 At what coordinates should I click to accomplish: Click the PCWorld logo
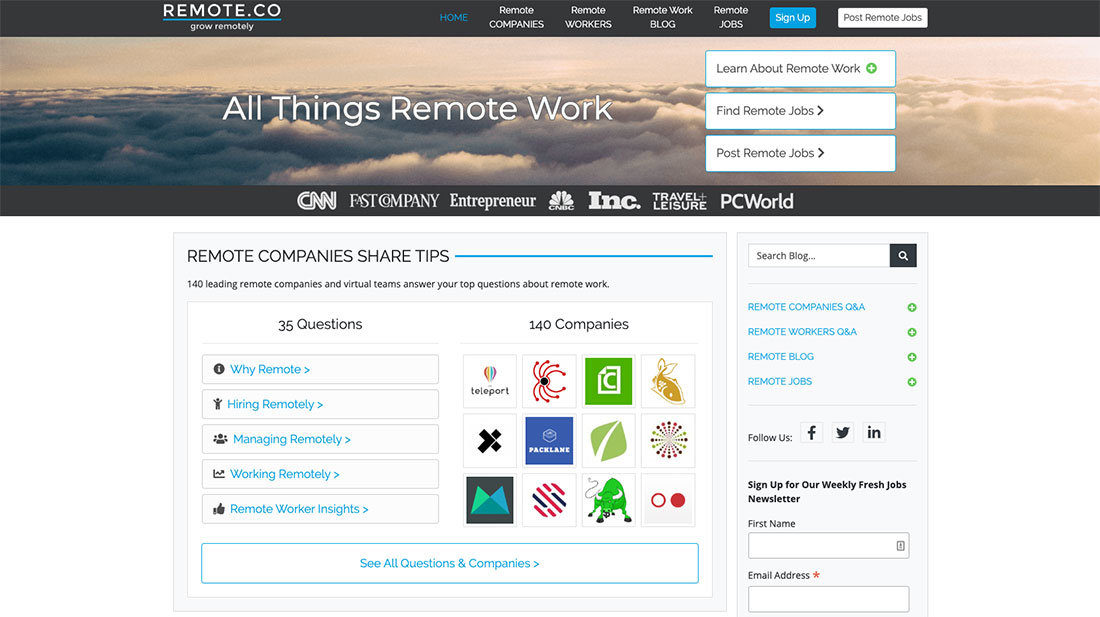point(756,201)
